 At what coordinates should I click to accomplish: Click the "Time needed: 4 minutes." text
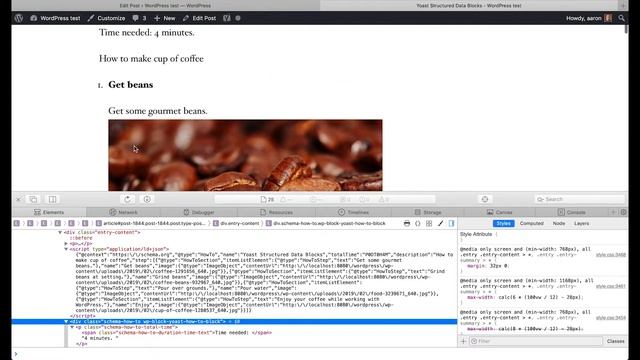[x=147, y=32]
